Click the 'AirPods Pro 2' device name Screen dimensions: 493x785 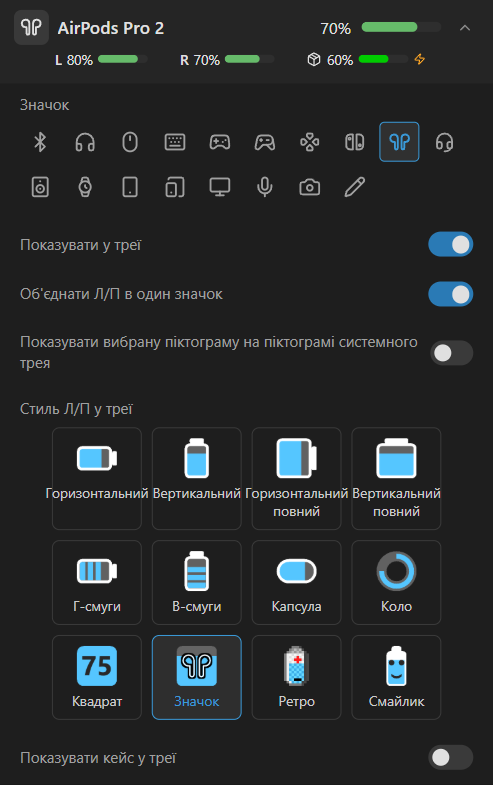click(x=111, y=29)
